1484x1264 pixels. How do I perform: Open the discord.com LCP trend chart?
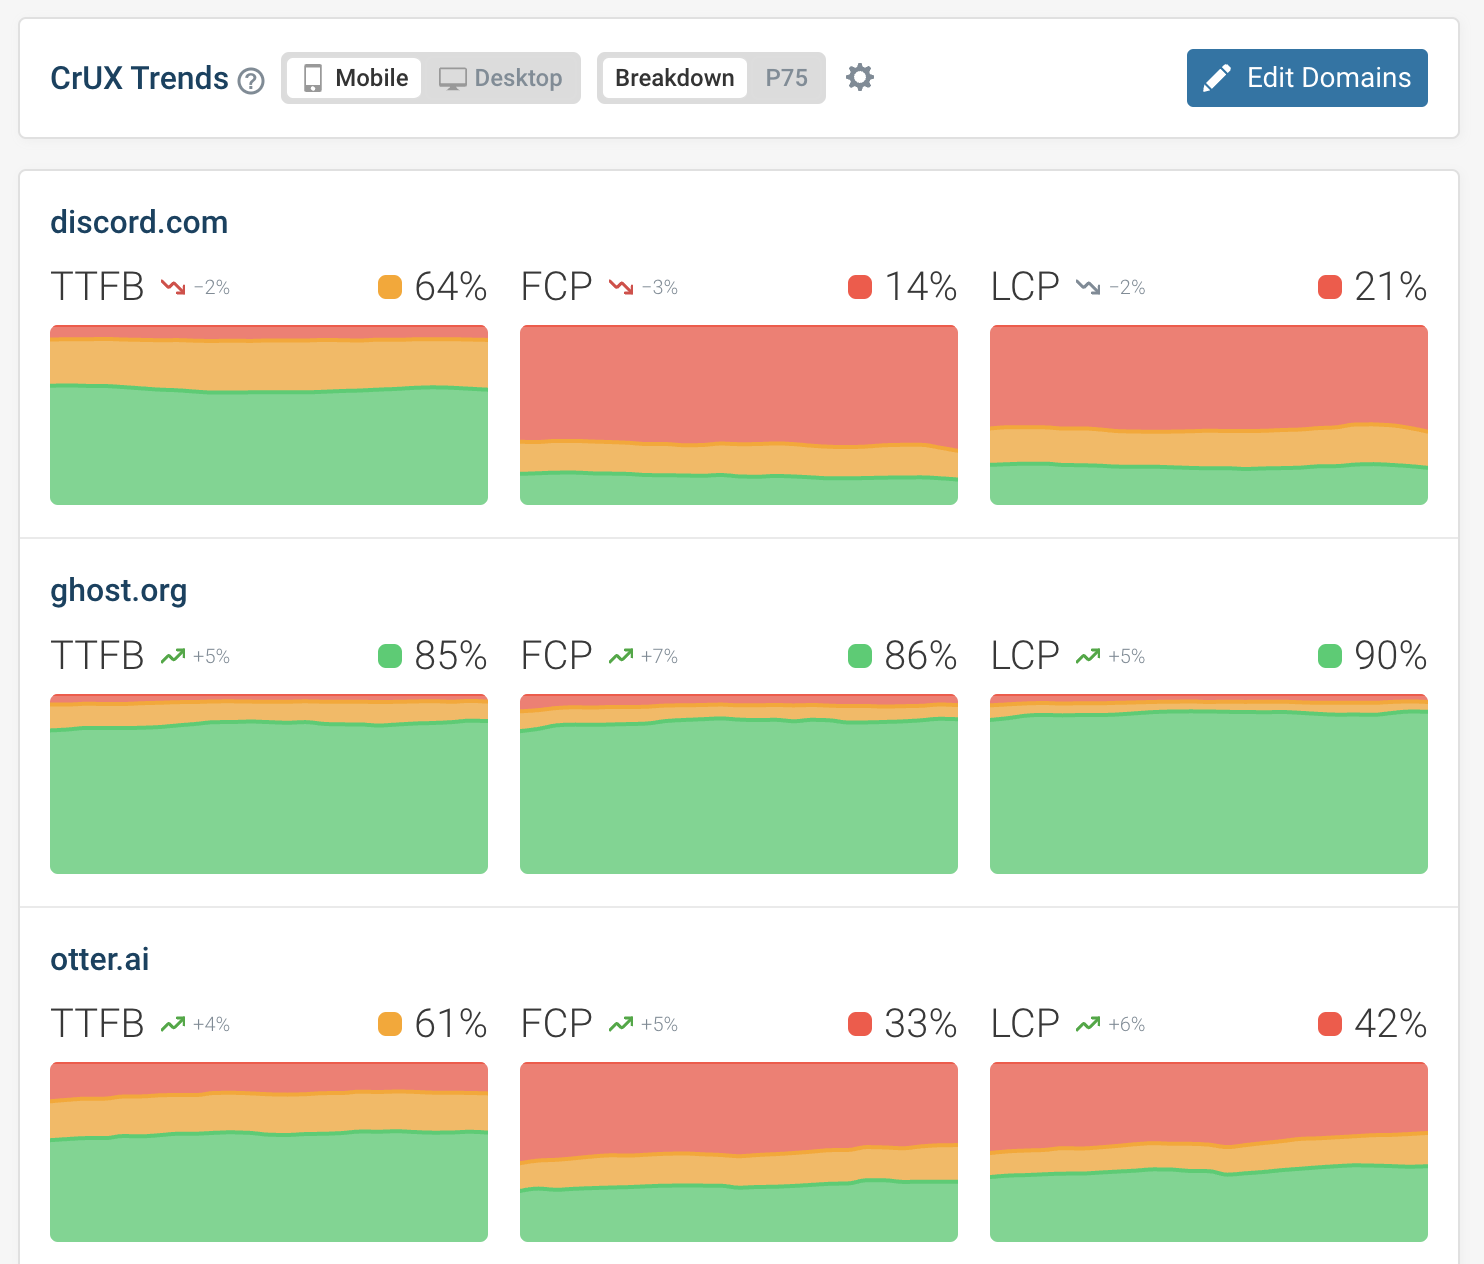tap(1209, 415)
